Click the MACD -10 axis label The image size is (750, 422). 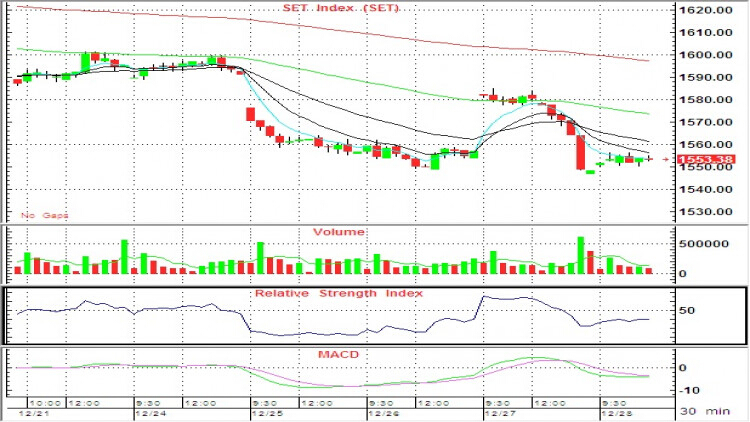[x=689, y=390]
